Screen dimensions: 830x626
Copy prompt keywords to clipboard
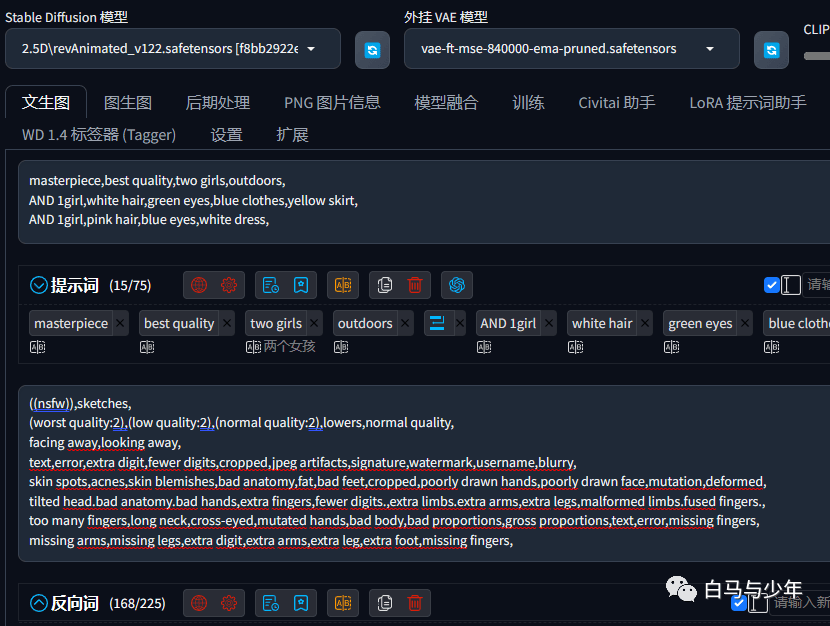(385, 285)
